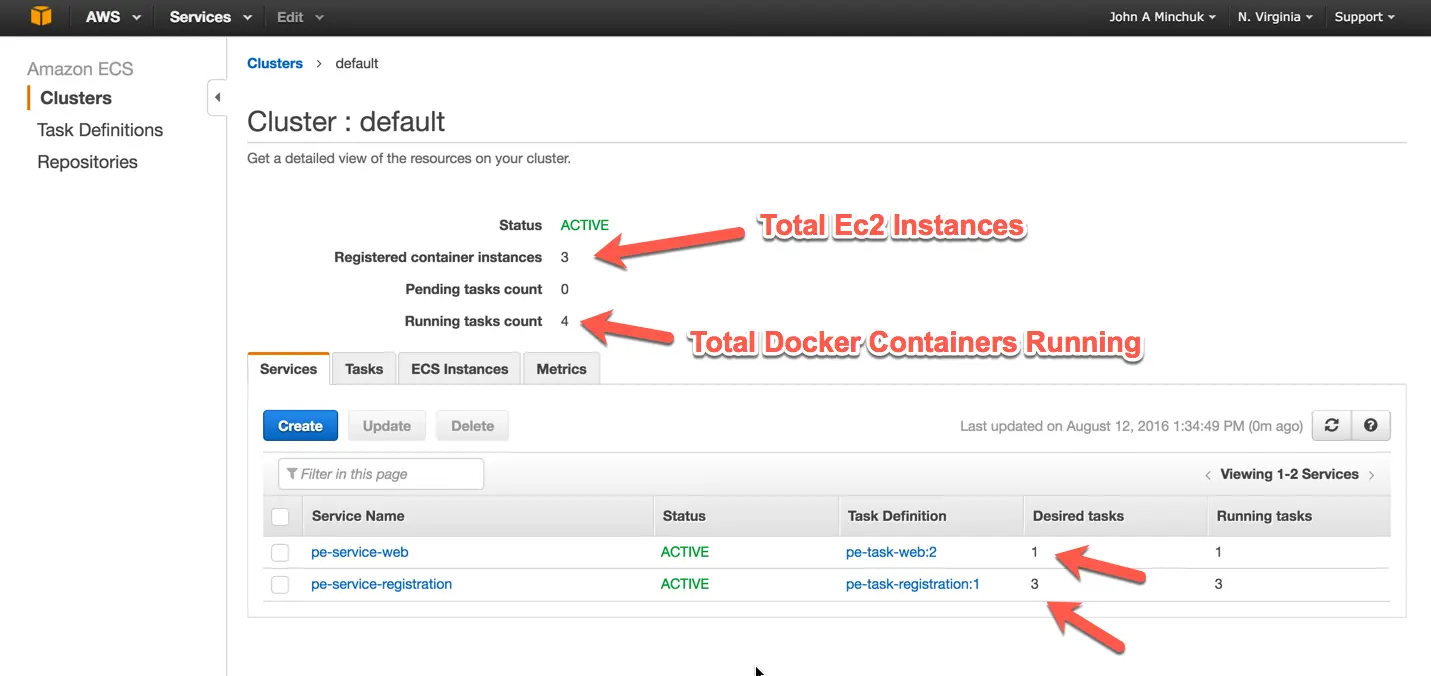Screen dimensions: 1431x676
Task: Open the pe-task-web:2 task definition link
Action: click(891, 552)
